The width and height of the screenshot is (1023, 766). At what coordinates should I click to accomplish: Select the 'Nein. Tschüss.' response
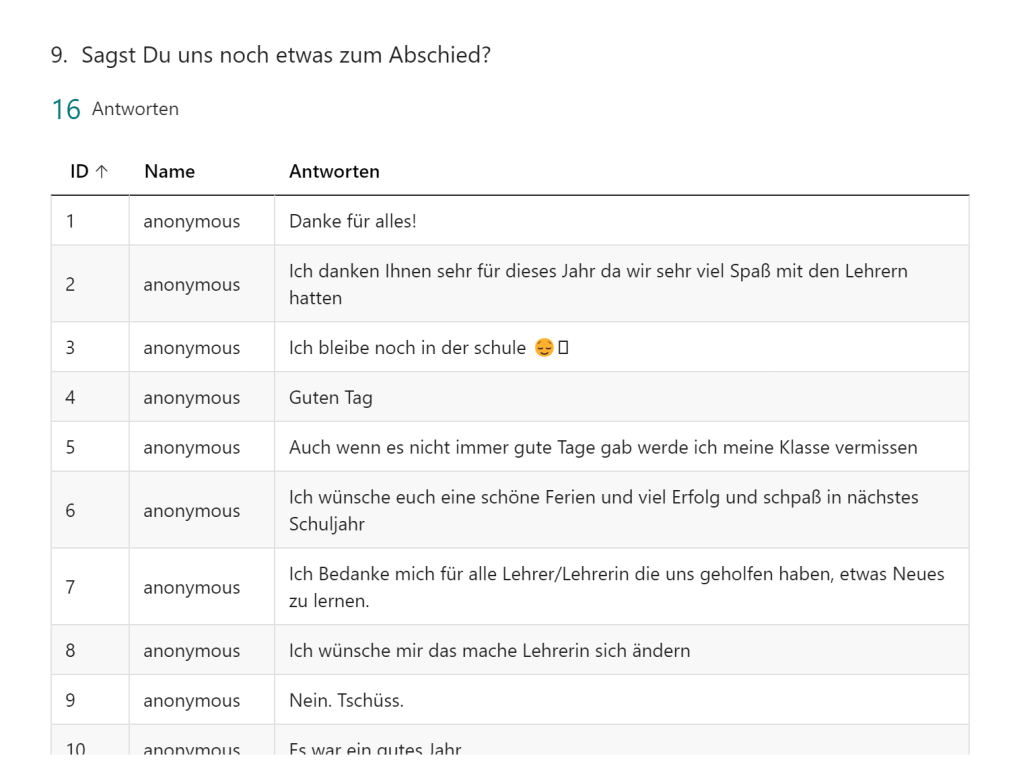pos(346,701)
